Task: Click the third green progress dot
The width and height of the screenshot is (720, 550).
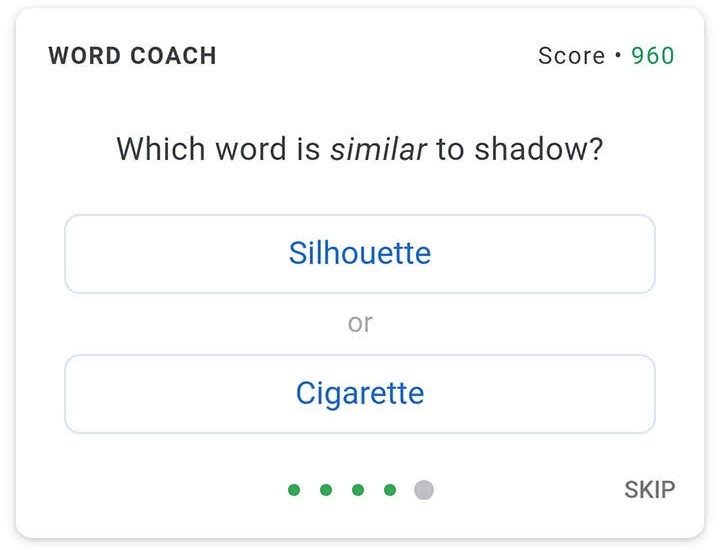Action: coord(358,490)
